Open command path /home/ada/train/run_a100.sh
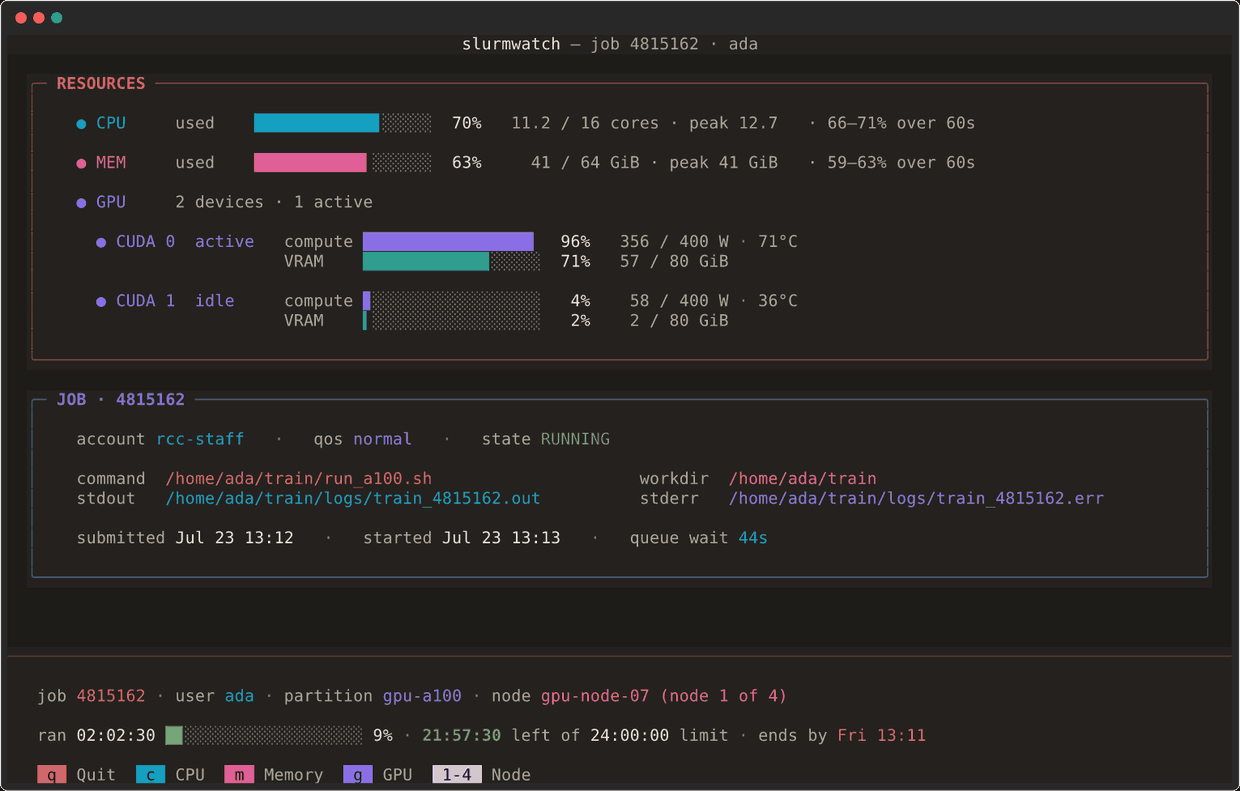 coord(298,478)
